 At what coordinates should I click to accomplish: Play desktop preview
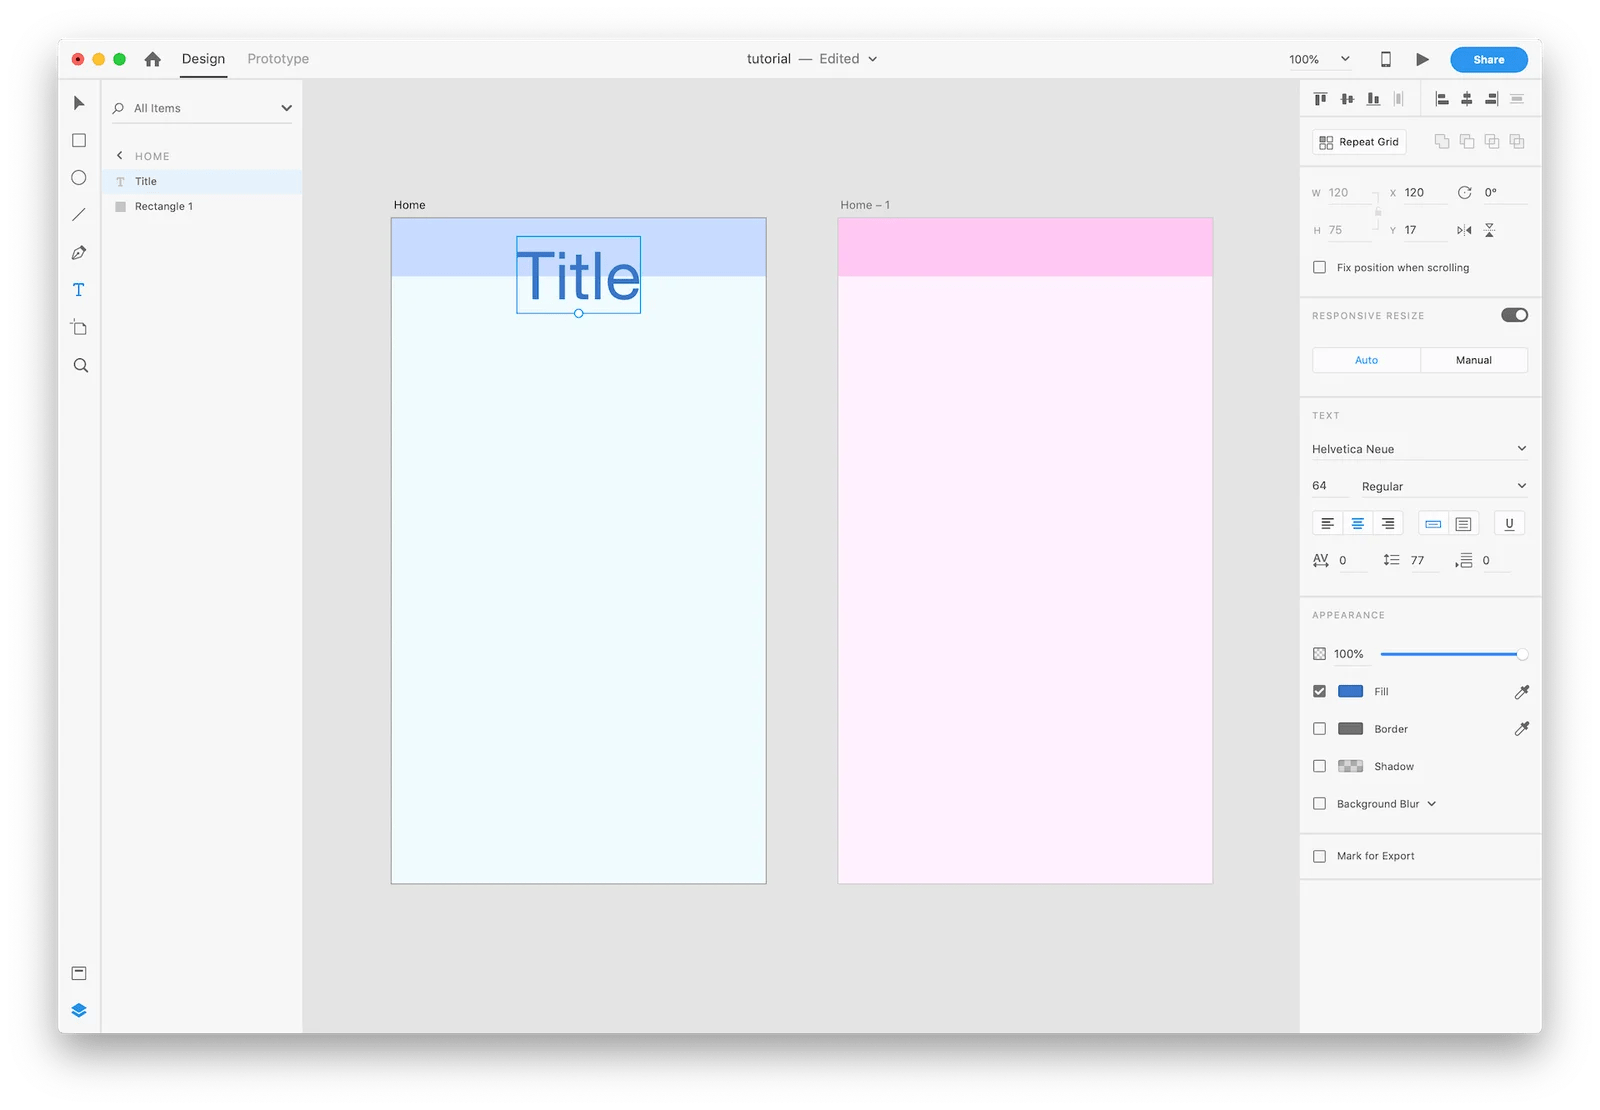click(x=1422, y=59)
